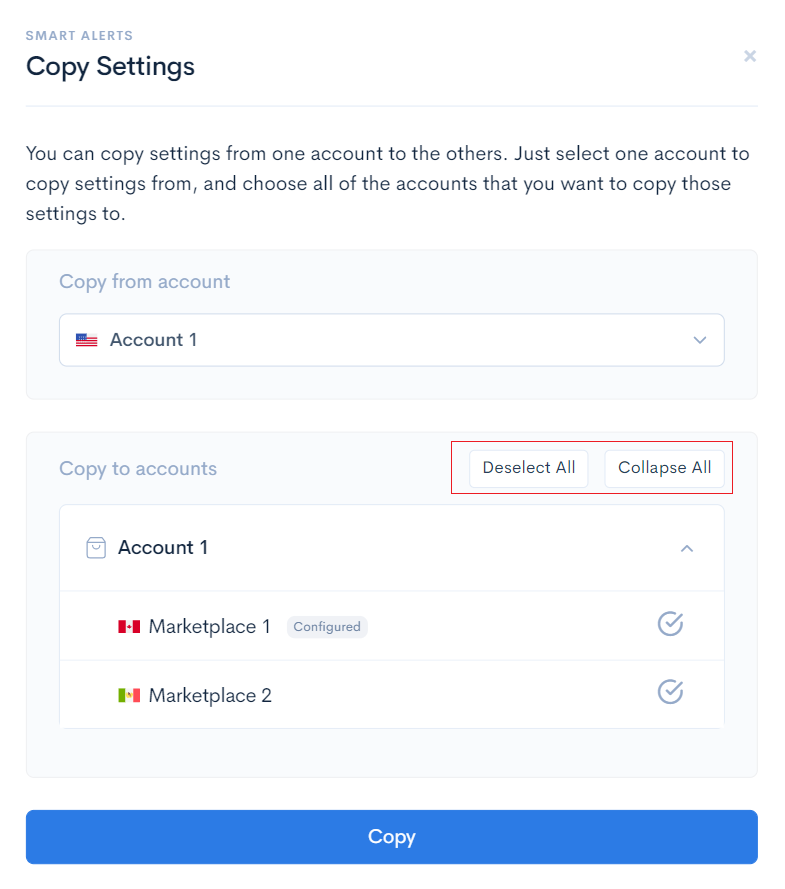Click the US flag icon in dropdown

point(87,340)
